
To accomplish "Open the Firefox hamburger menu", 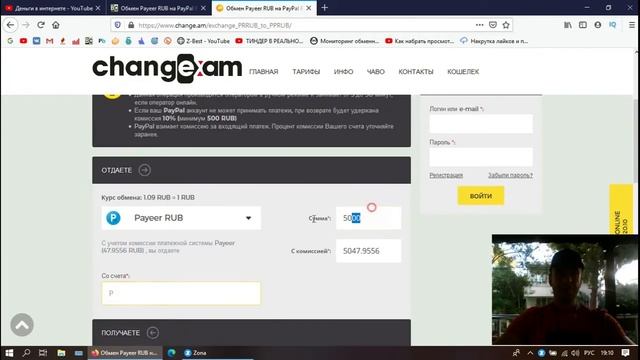I will pyautogui.click(x=631, y=25).
